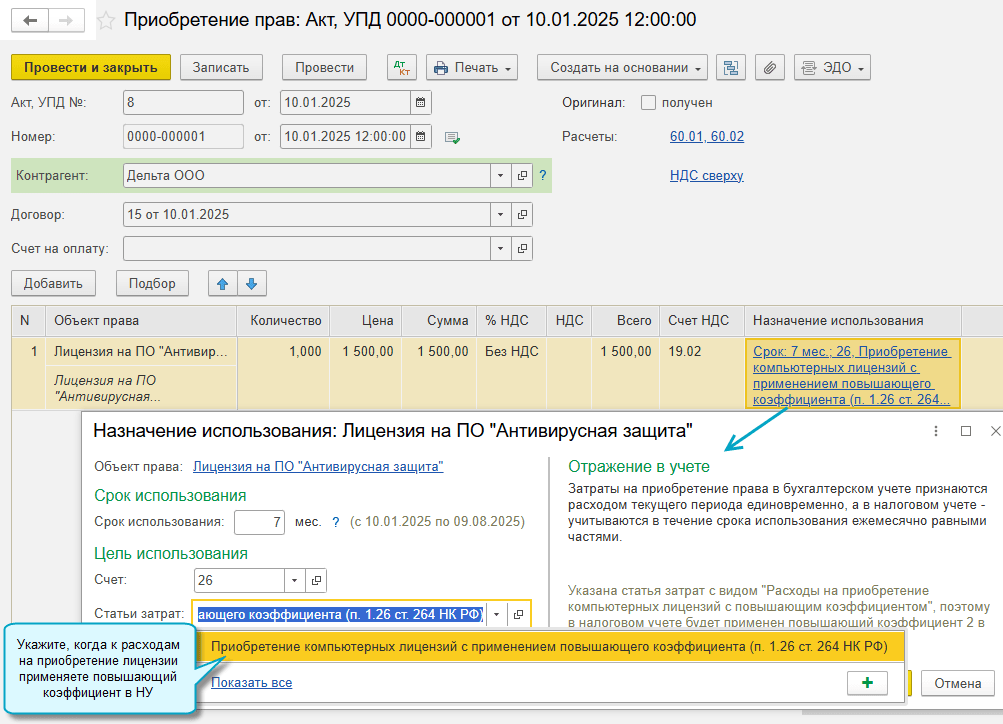Click green plus create button

(867, 682)
